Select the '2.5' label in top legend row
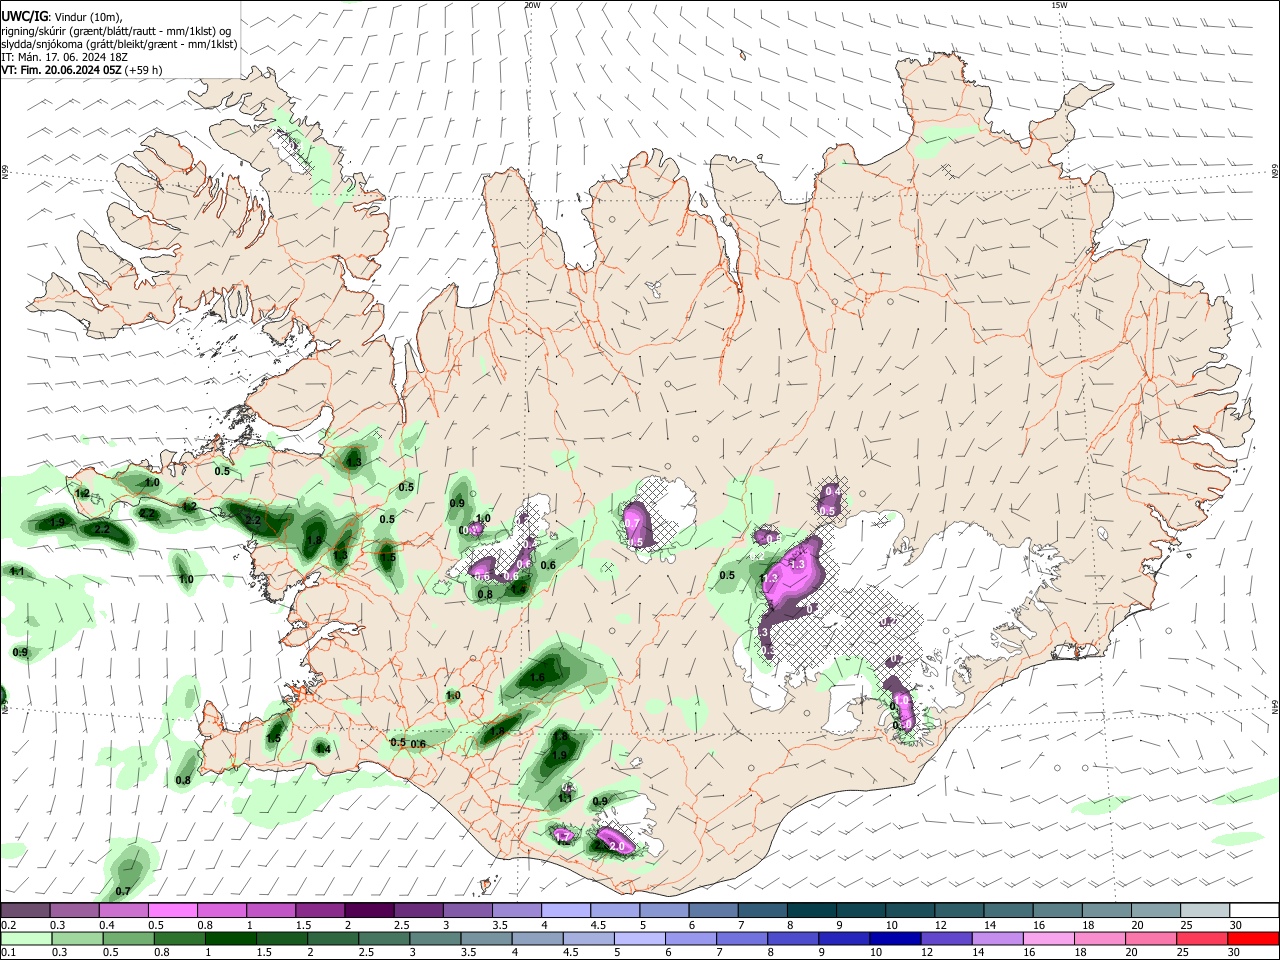1280x960 pixels. click(401, 925)
